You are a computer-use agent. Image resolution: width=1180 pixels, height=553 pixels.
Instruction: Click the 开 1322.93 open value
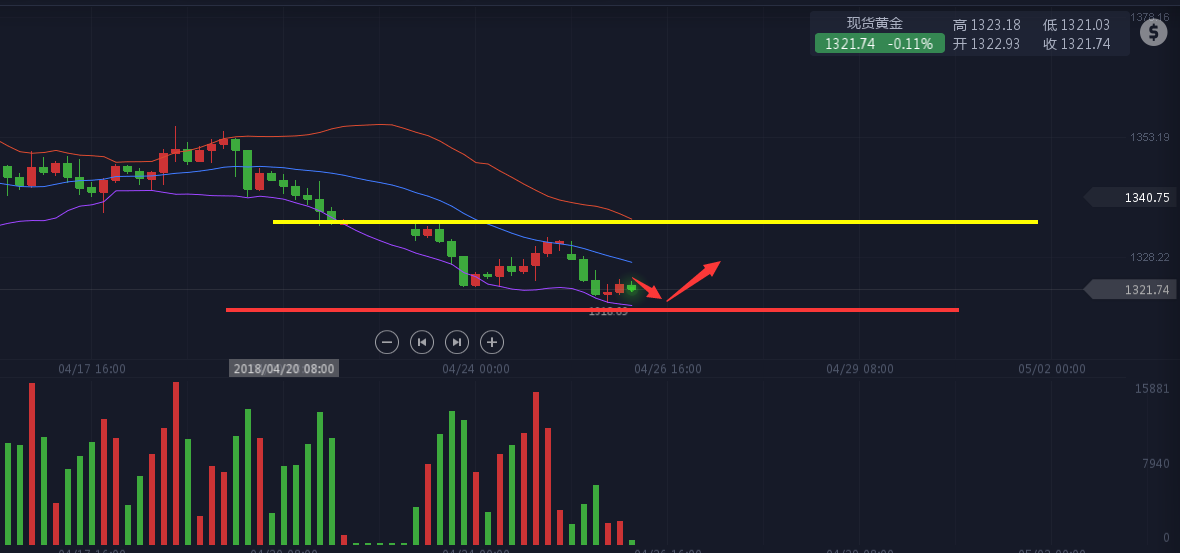(x=987, y=44)
